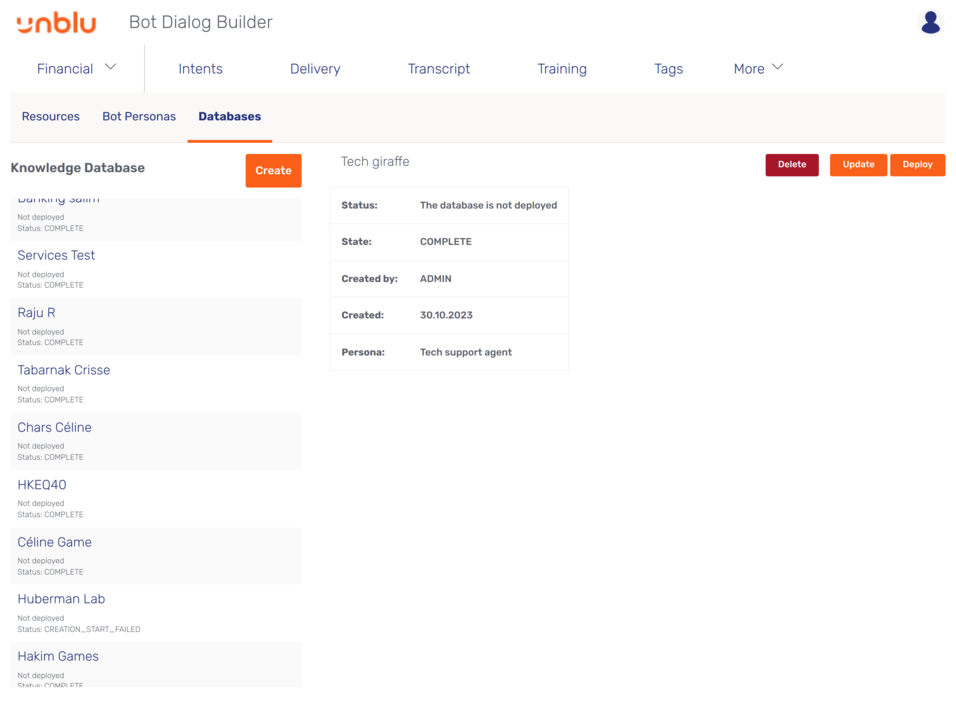956x718 pixels.
Task: Go to the Transcript tab
Action: [x=438, y=69]
